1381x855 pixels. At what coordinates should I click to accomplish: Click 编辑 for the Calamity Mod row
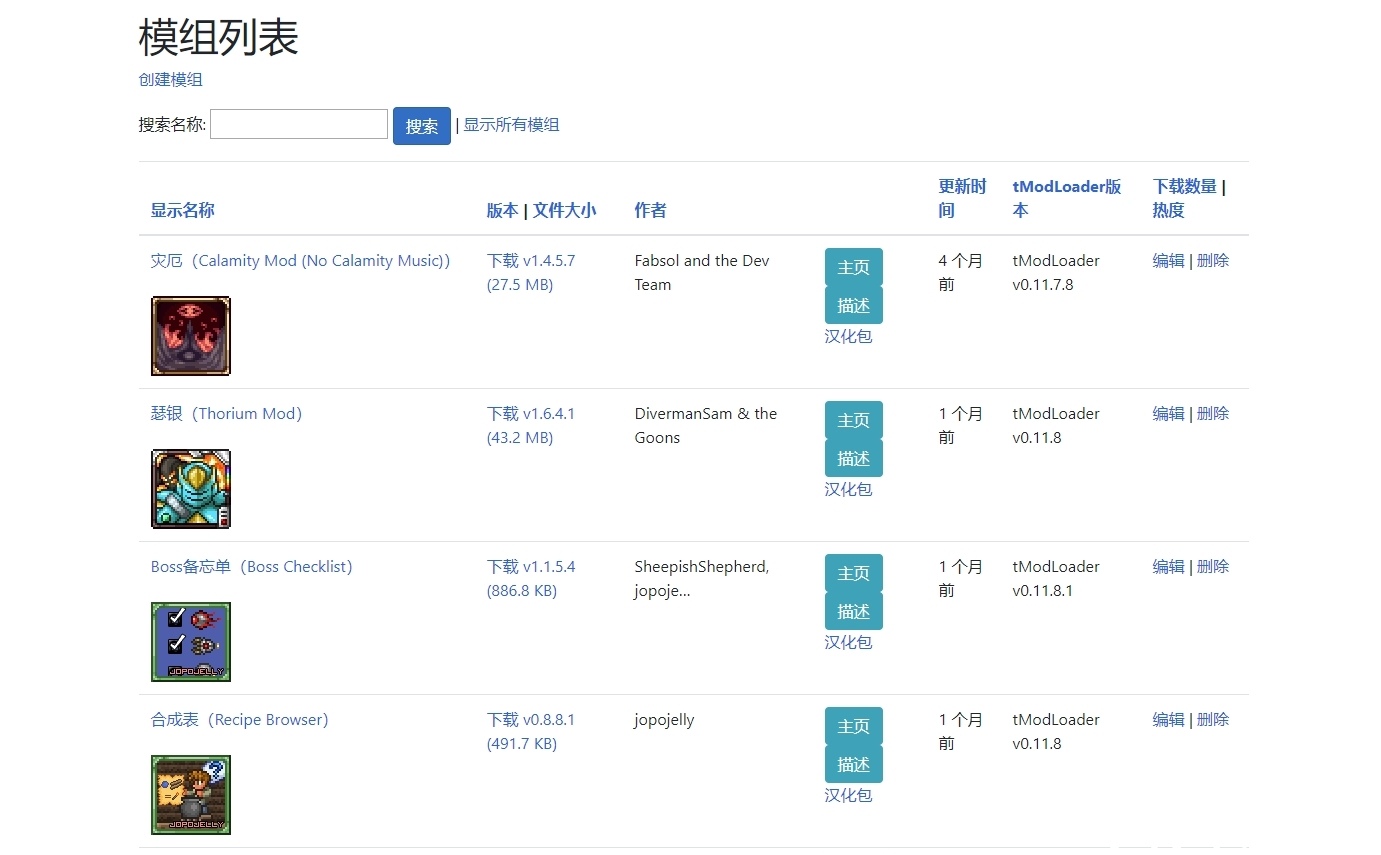tap(1168, 261)
